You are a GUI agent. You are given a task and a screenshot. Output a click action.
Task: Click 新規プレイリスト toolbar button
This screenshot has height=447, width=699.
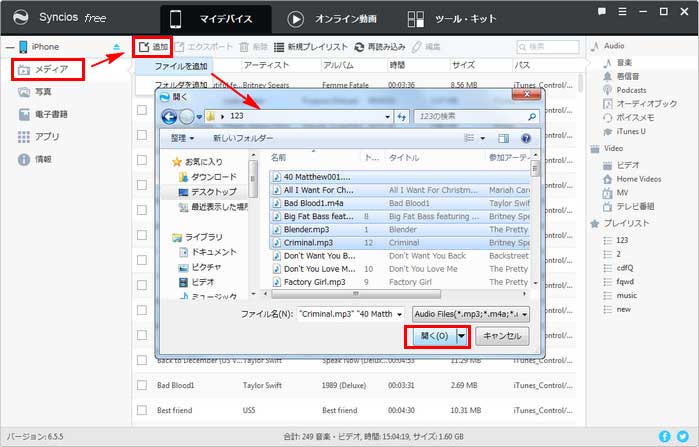point(310,47)
